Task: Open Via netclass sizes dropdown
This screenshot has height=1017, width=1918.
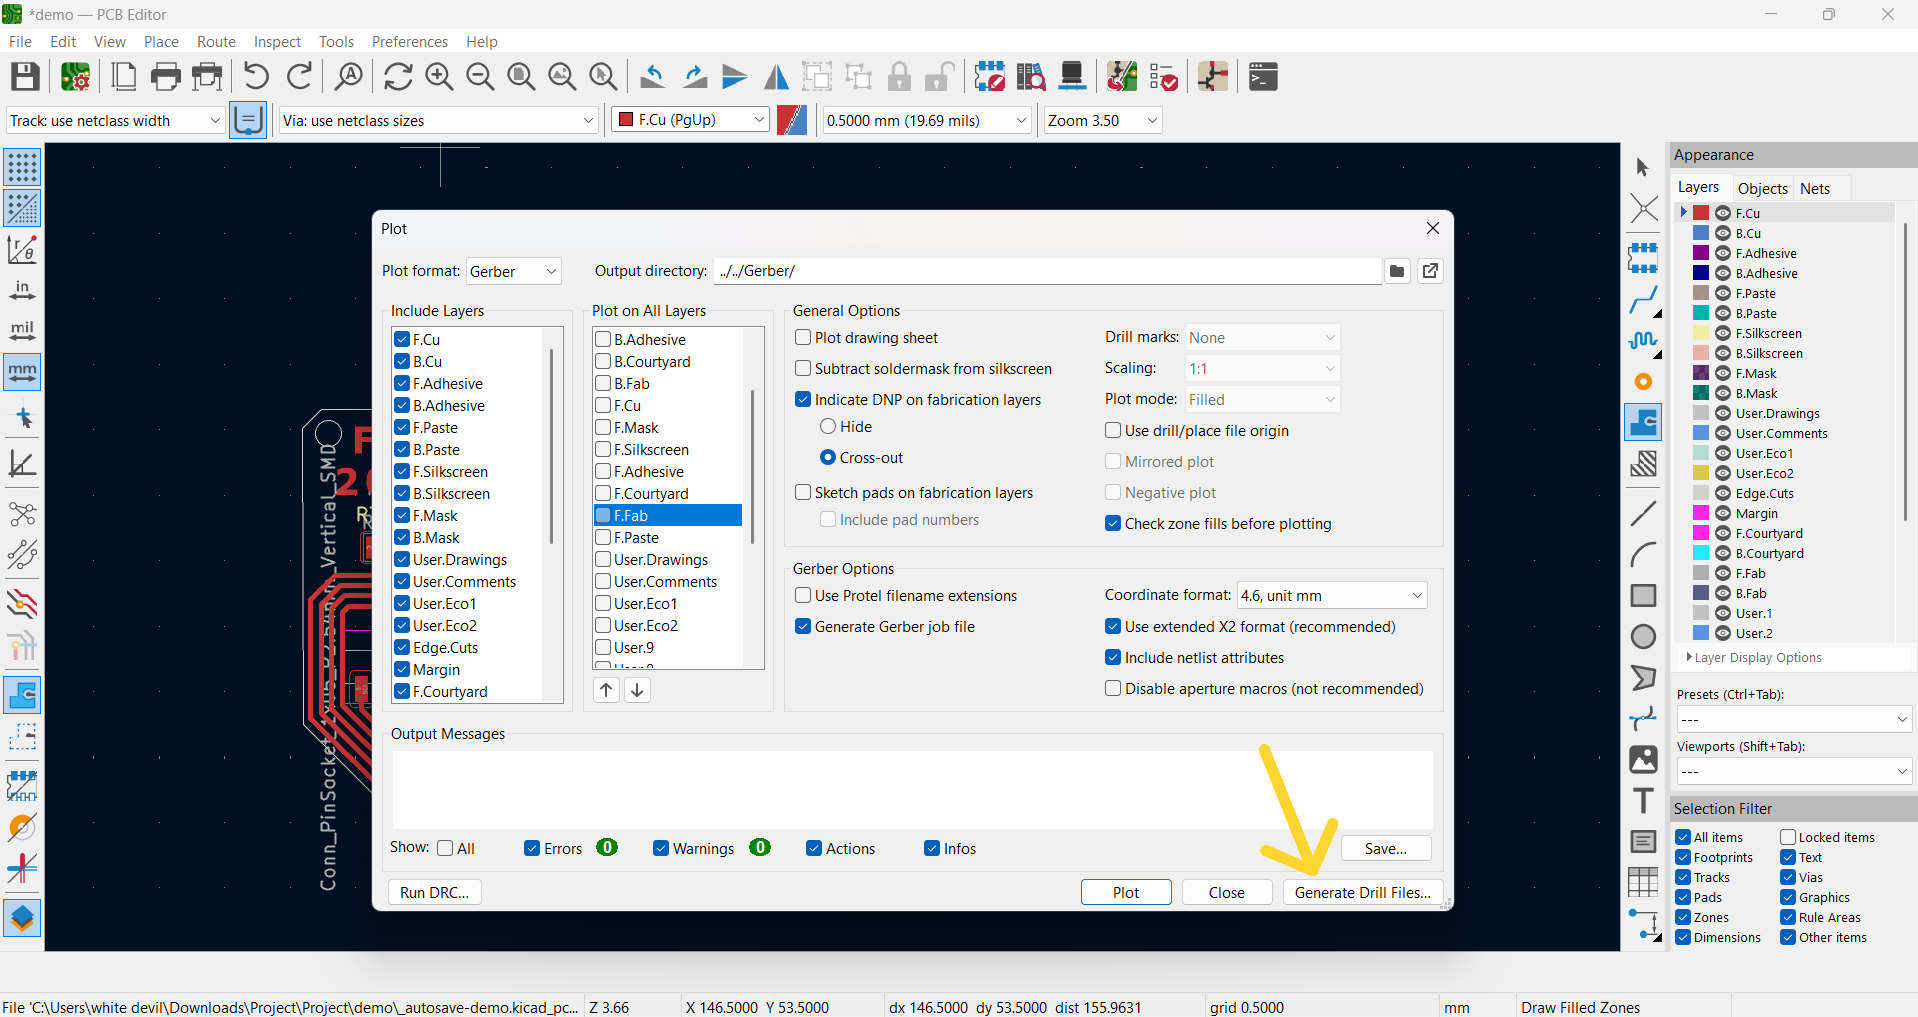Action: click(x=439, y=120)
